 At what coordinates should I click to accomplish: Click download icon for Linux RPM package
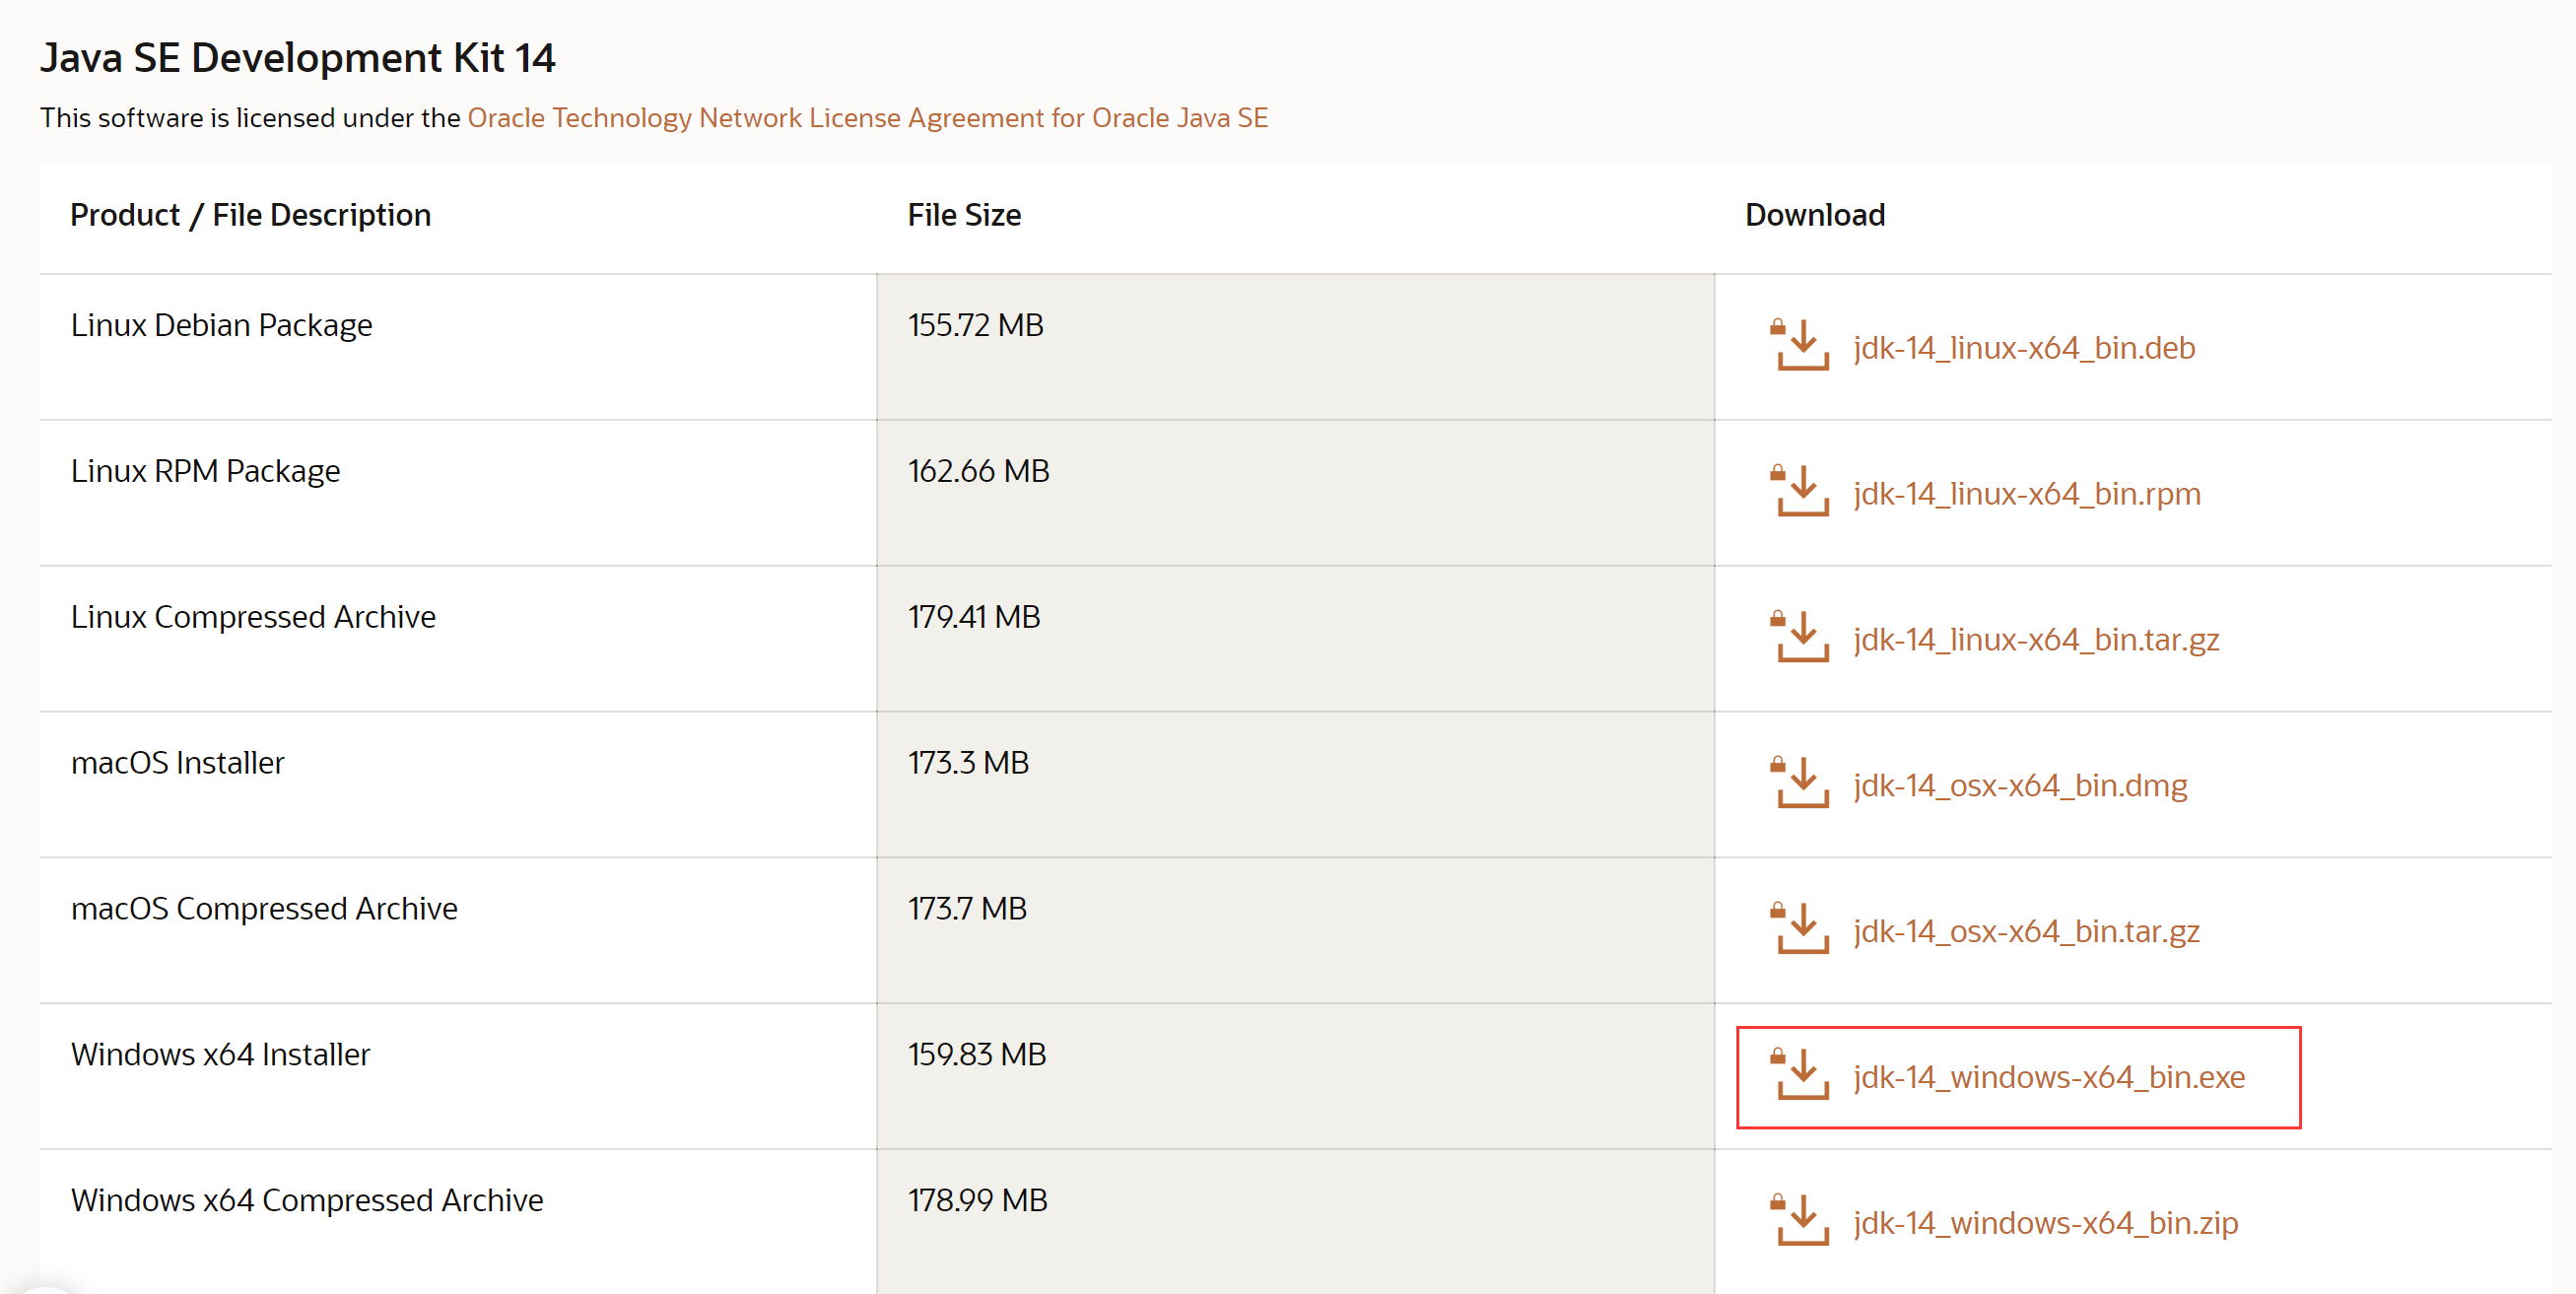point(1801,492)
